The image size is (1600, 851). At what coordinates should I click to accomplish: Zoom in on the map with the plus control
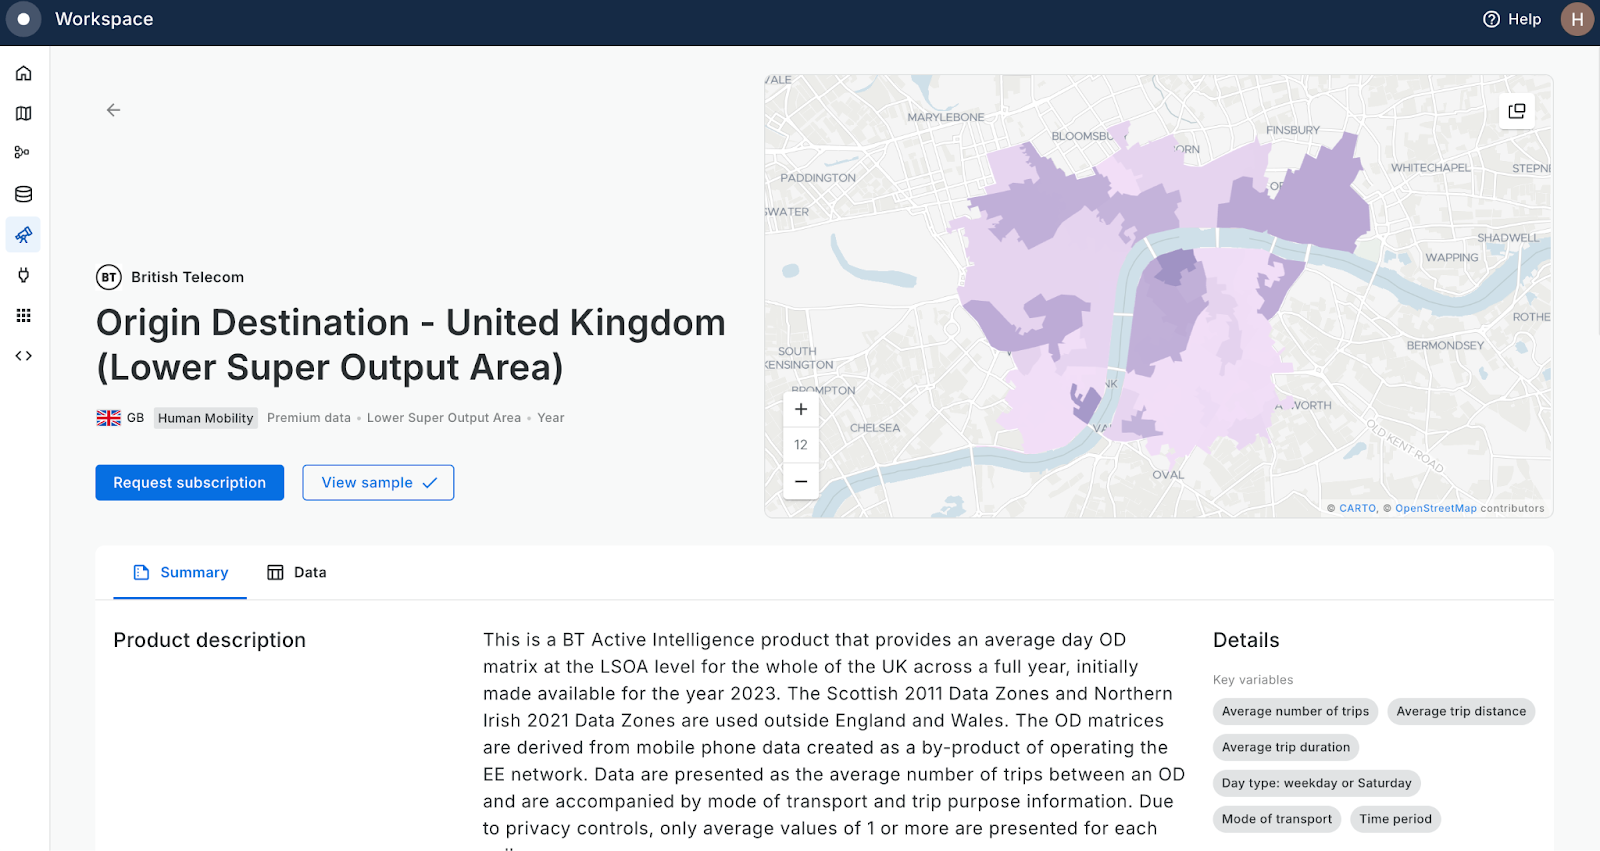[x=800, y=408]
